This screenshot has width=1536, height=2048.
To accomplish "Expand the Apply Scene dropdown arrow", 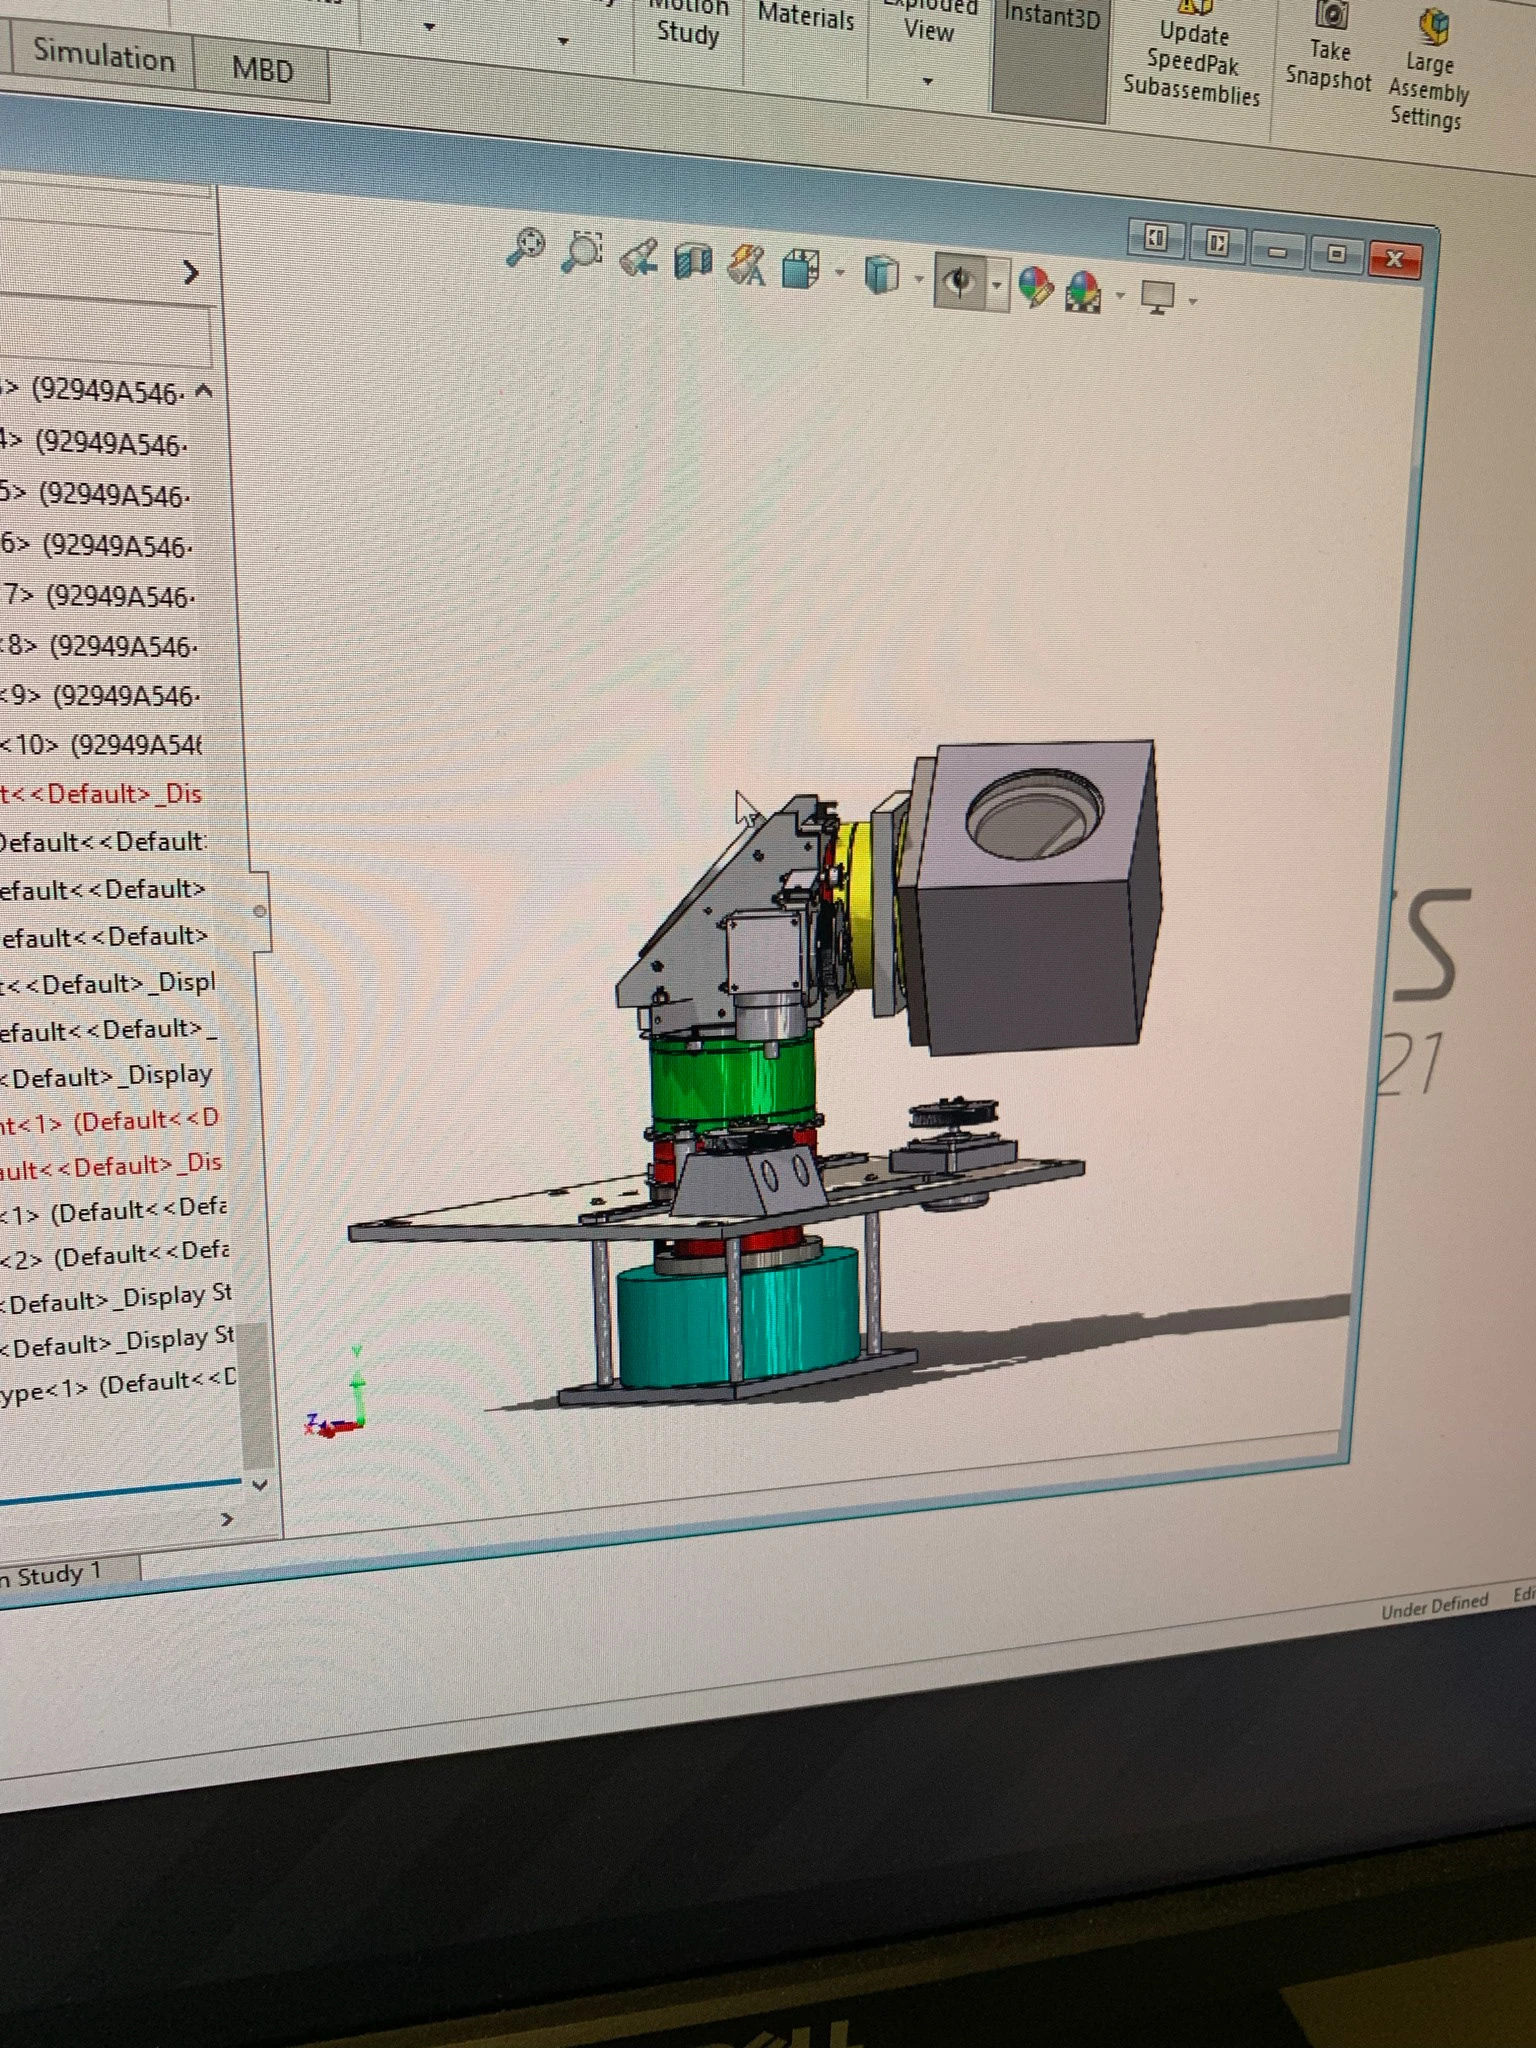I will coord(1120,295).
